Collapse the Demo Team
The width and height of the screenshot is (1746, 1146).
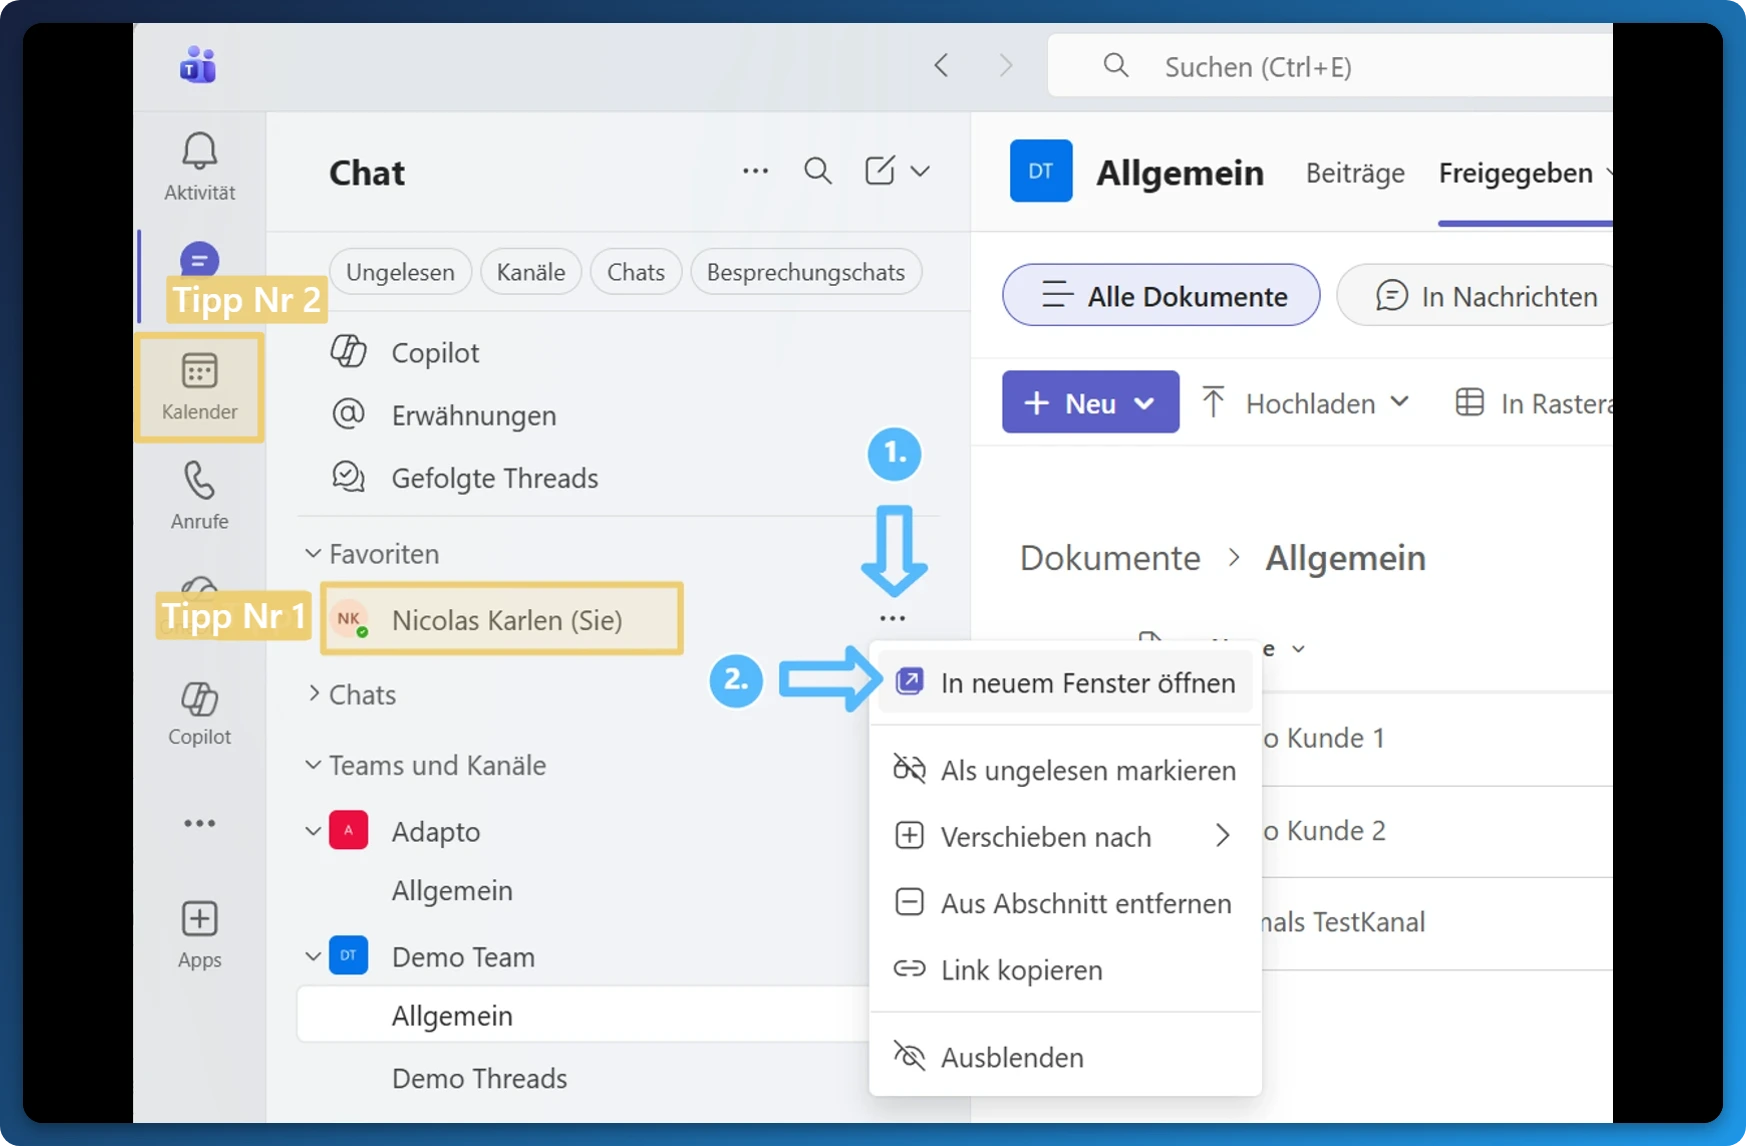313,956
